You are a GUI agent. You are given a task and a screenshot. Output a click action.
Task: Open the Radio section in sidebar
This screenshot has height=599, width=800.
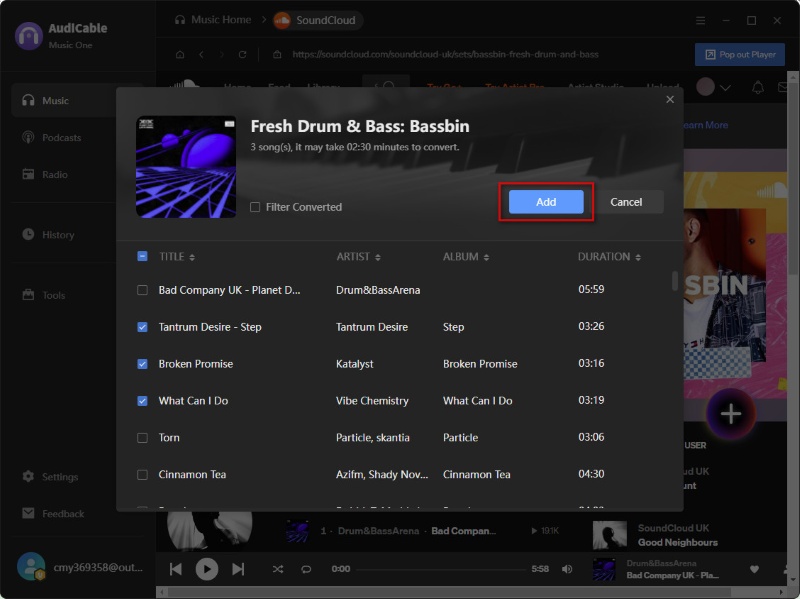(x=55, y=174)
